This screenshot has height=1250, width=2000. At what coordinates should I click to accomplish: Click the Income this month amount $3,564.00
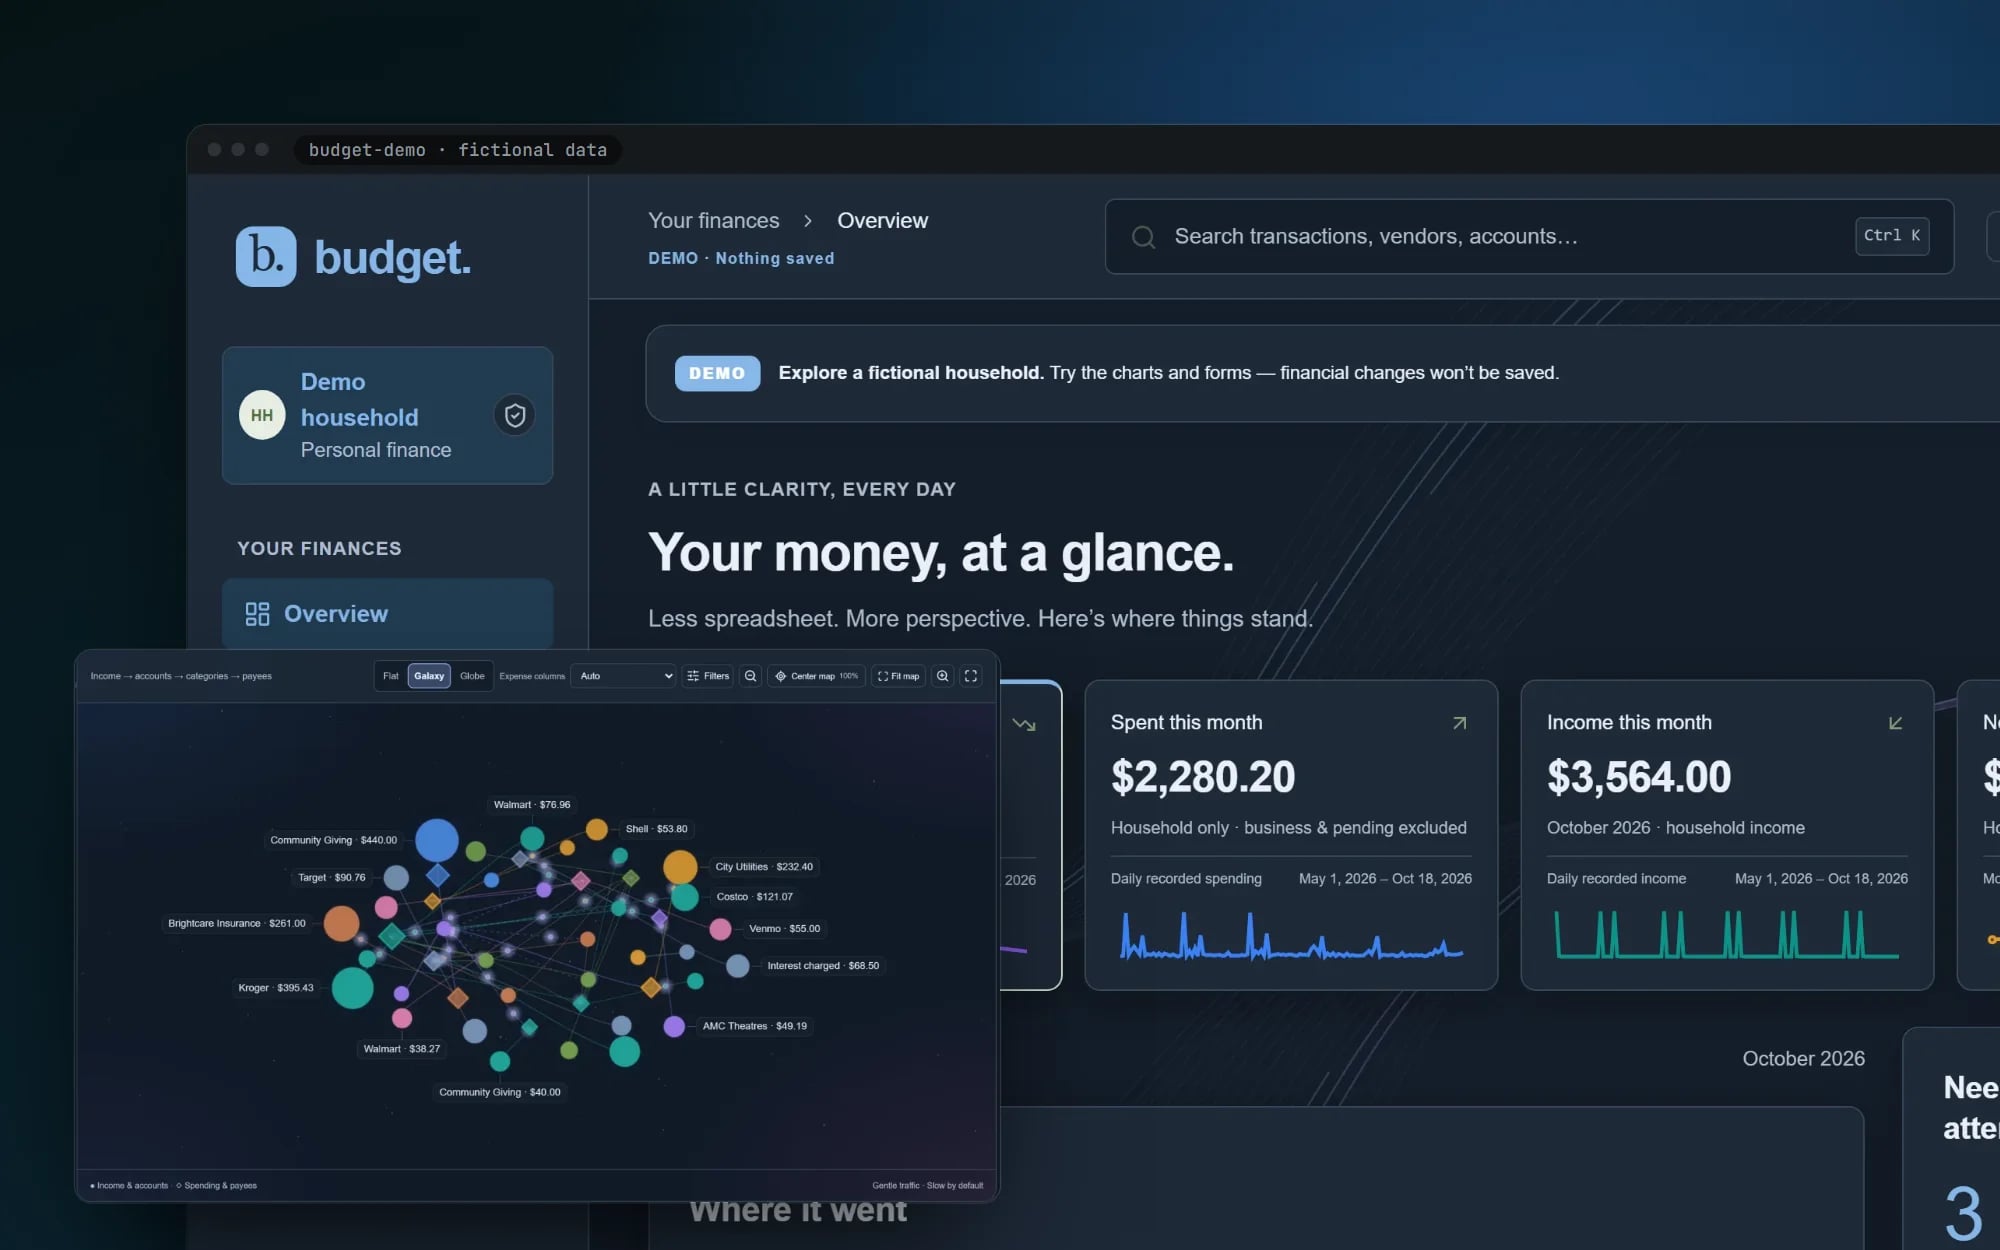(x=1639, y=777)
